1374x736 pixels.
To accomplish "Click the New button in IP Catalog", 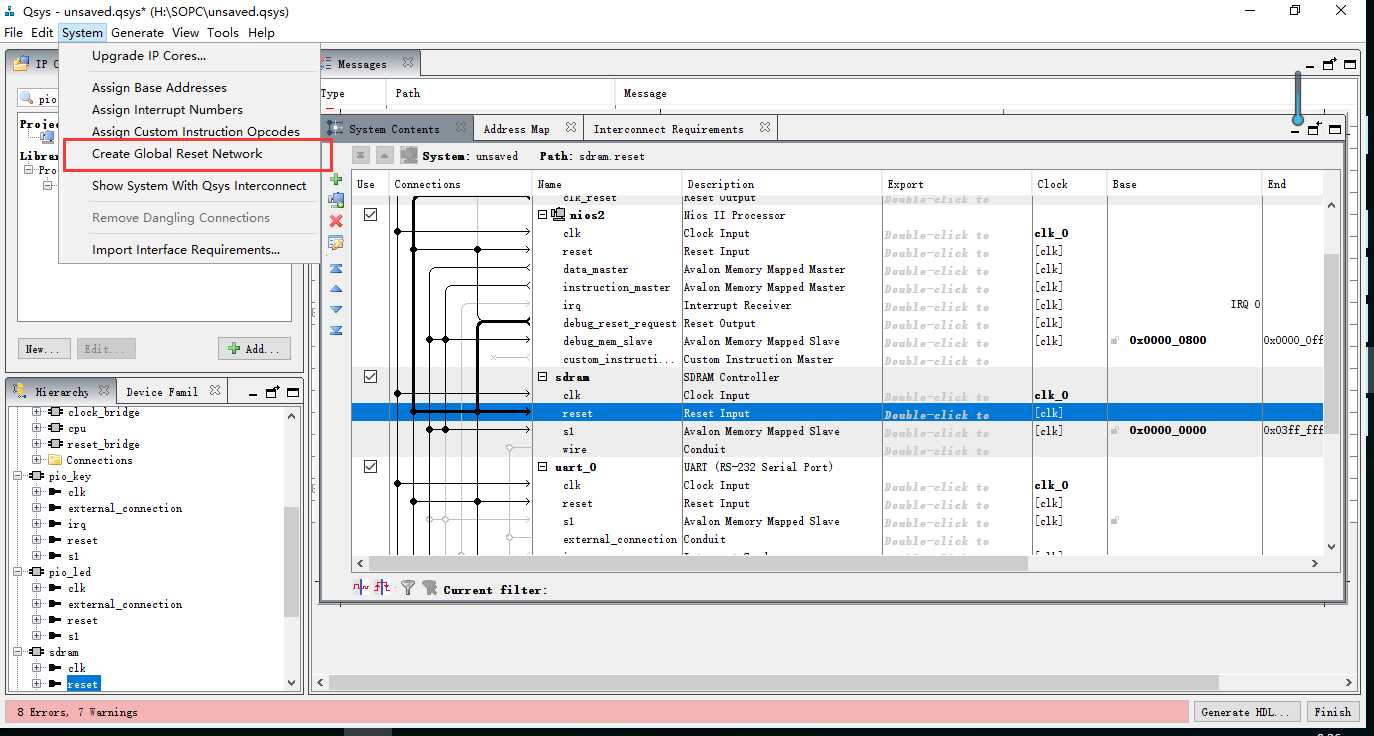I will coord(44,349).
